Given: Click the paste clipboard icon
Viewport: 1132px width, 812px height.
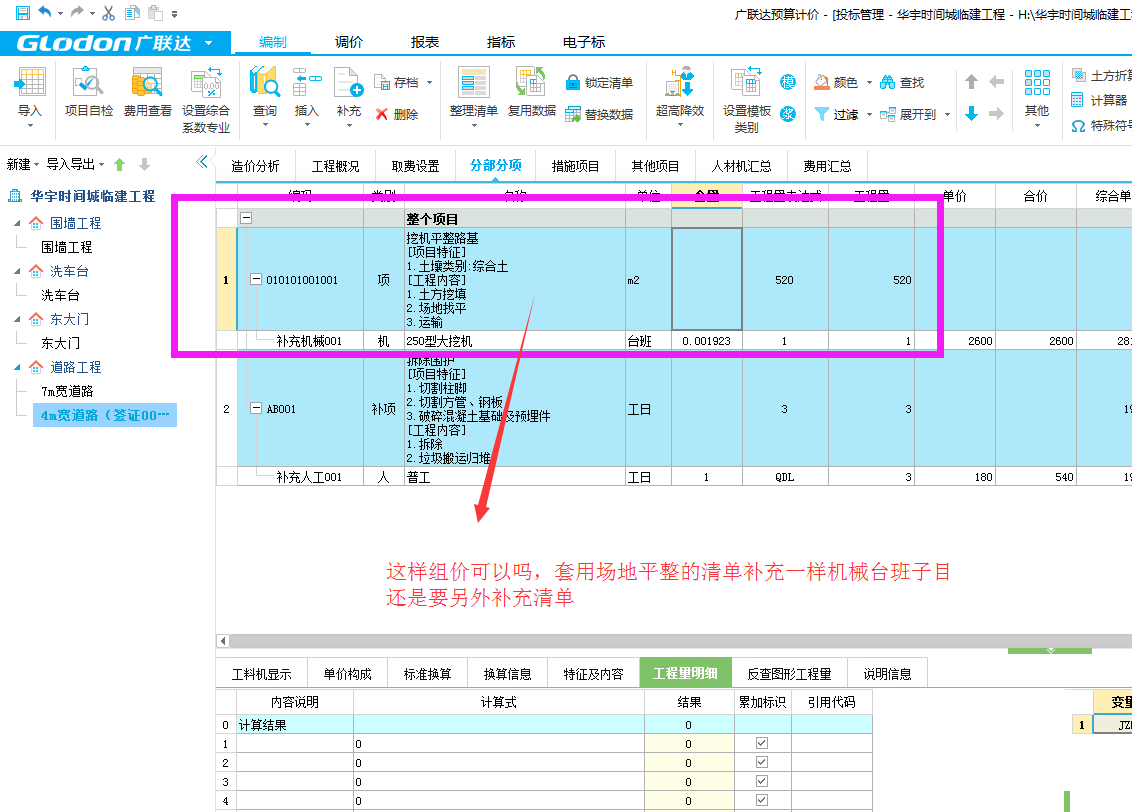Looking at the screenshot, I should pos(155,12).
